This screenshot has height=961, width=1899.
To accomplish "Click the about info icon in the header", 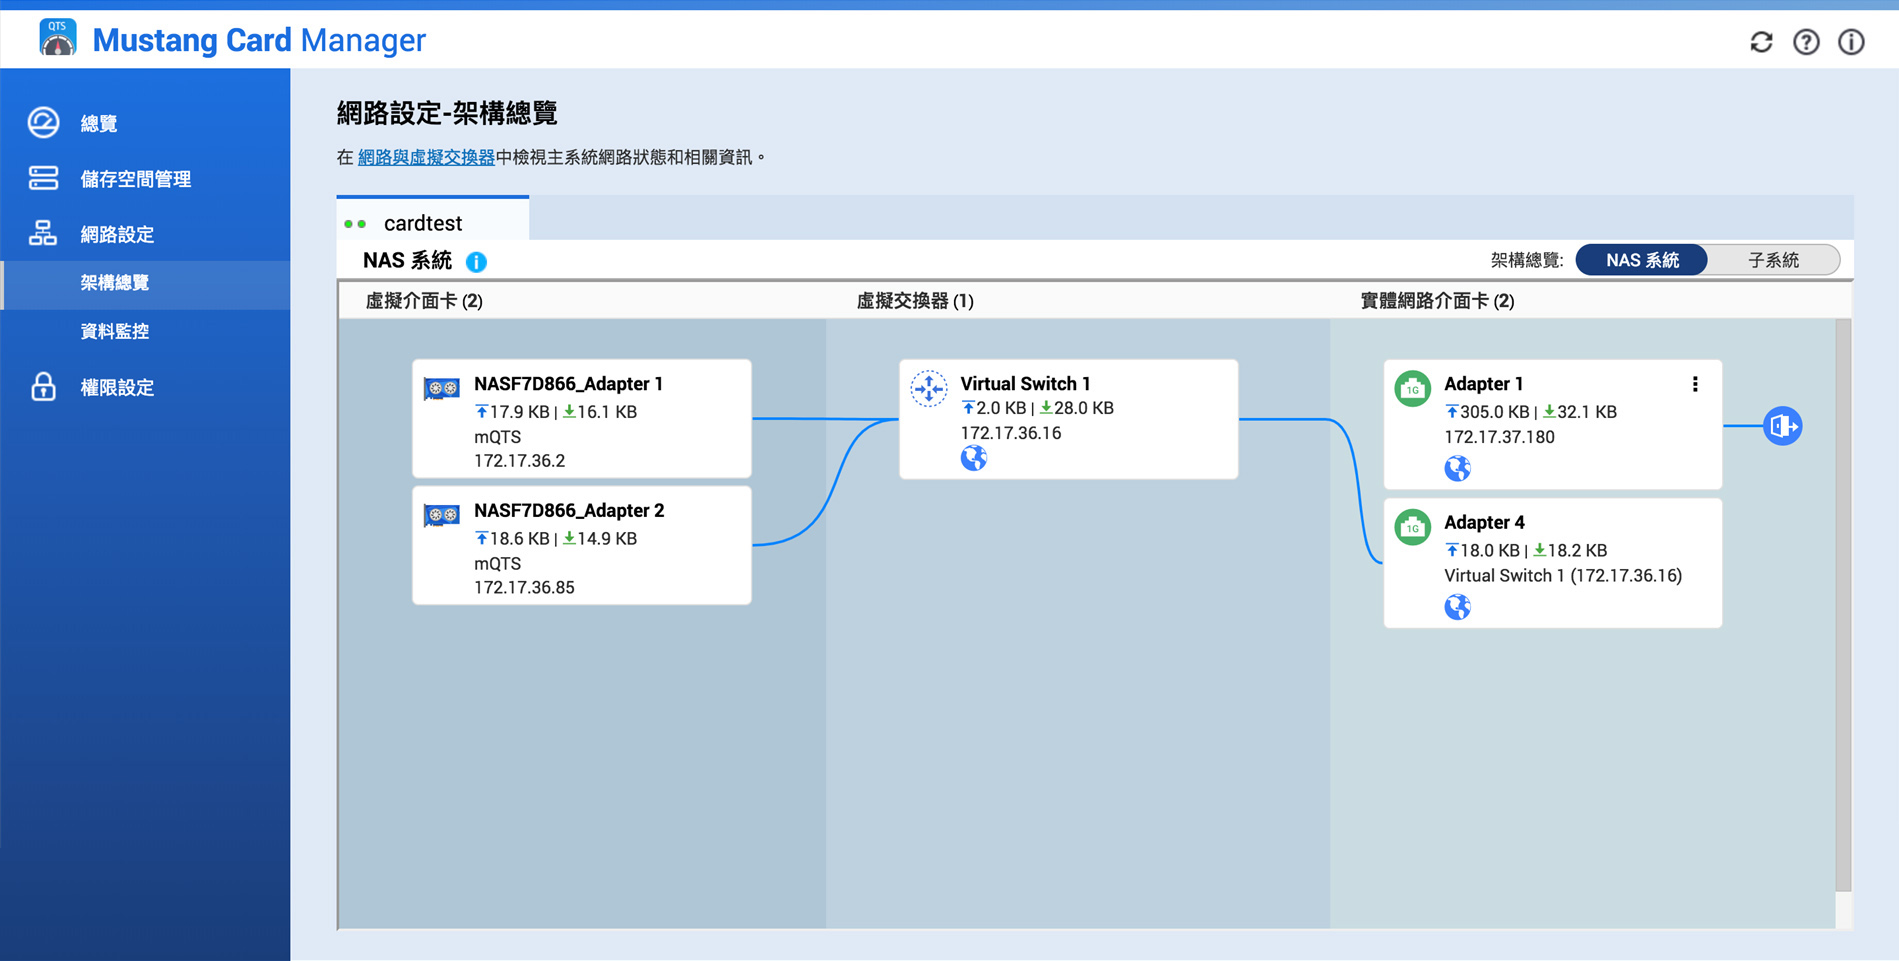I will click(x=1851, y=42).
